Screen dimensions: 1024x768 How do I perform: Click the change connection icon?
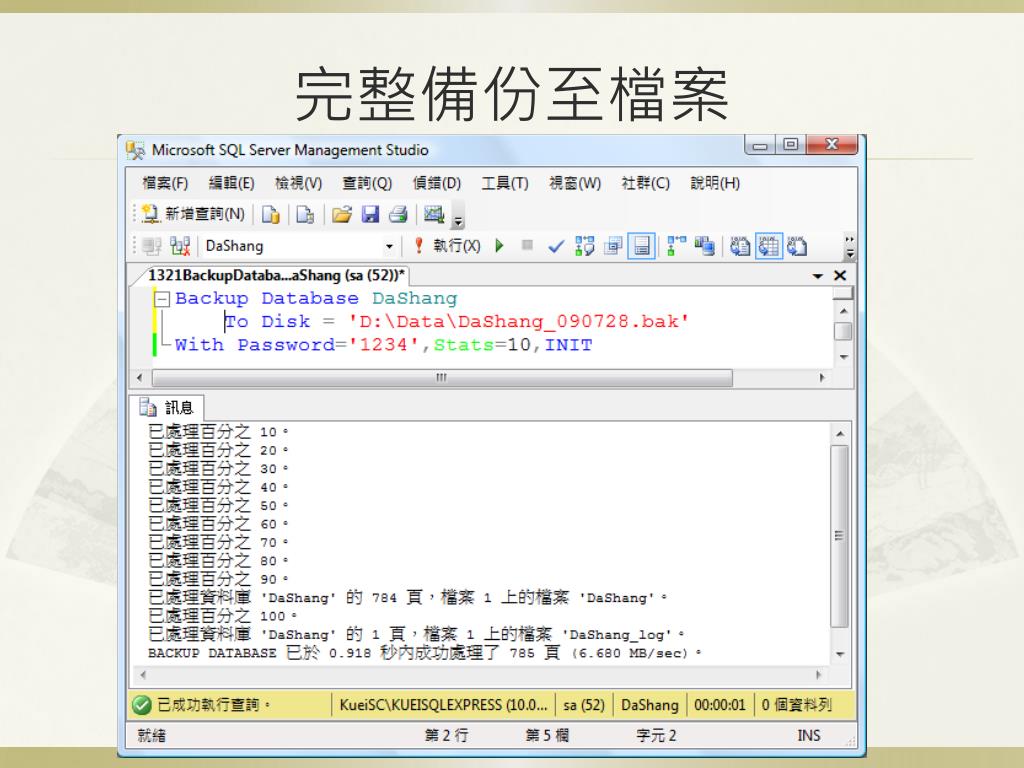coord(180,246)
